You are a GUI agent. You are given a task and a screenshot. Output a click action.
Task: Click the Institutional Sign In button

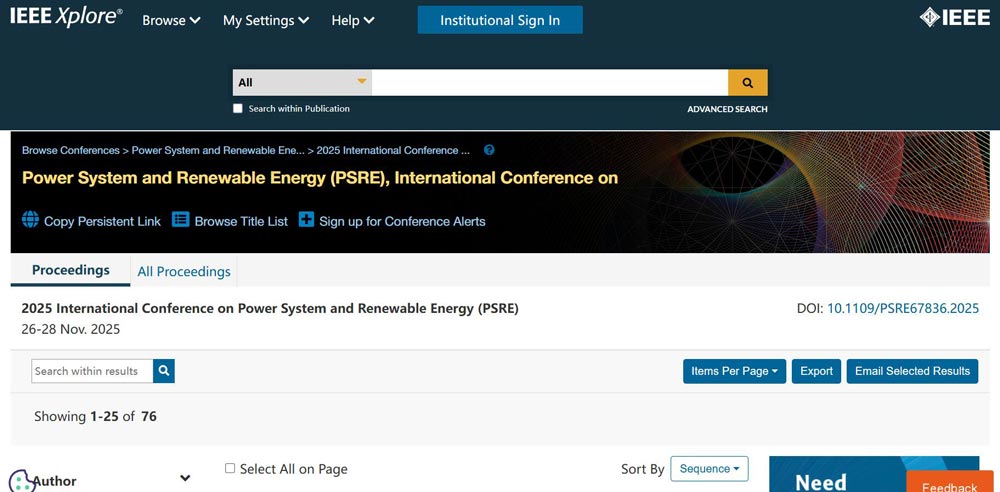coord(500,20)
